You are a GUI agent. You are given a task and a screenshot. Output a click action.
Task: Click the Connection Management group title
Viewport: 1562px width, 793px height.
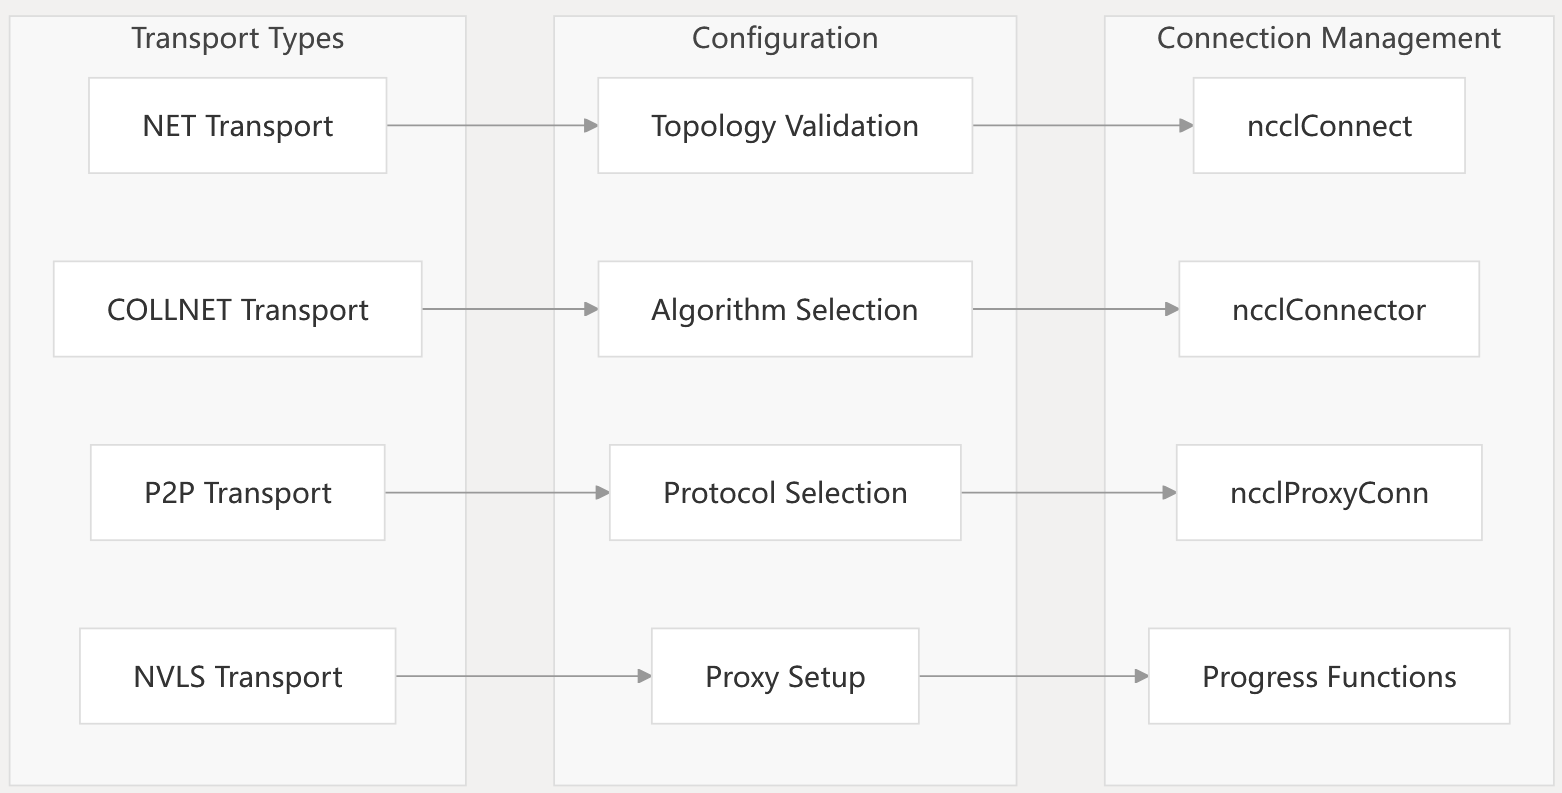click(x=1329, y=39)
